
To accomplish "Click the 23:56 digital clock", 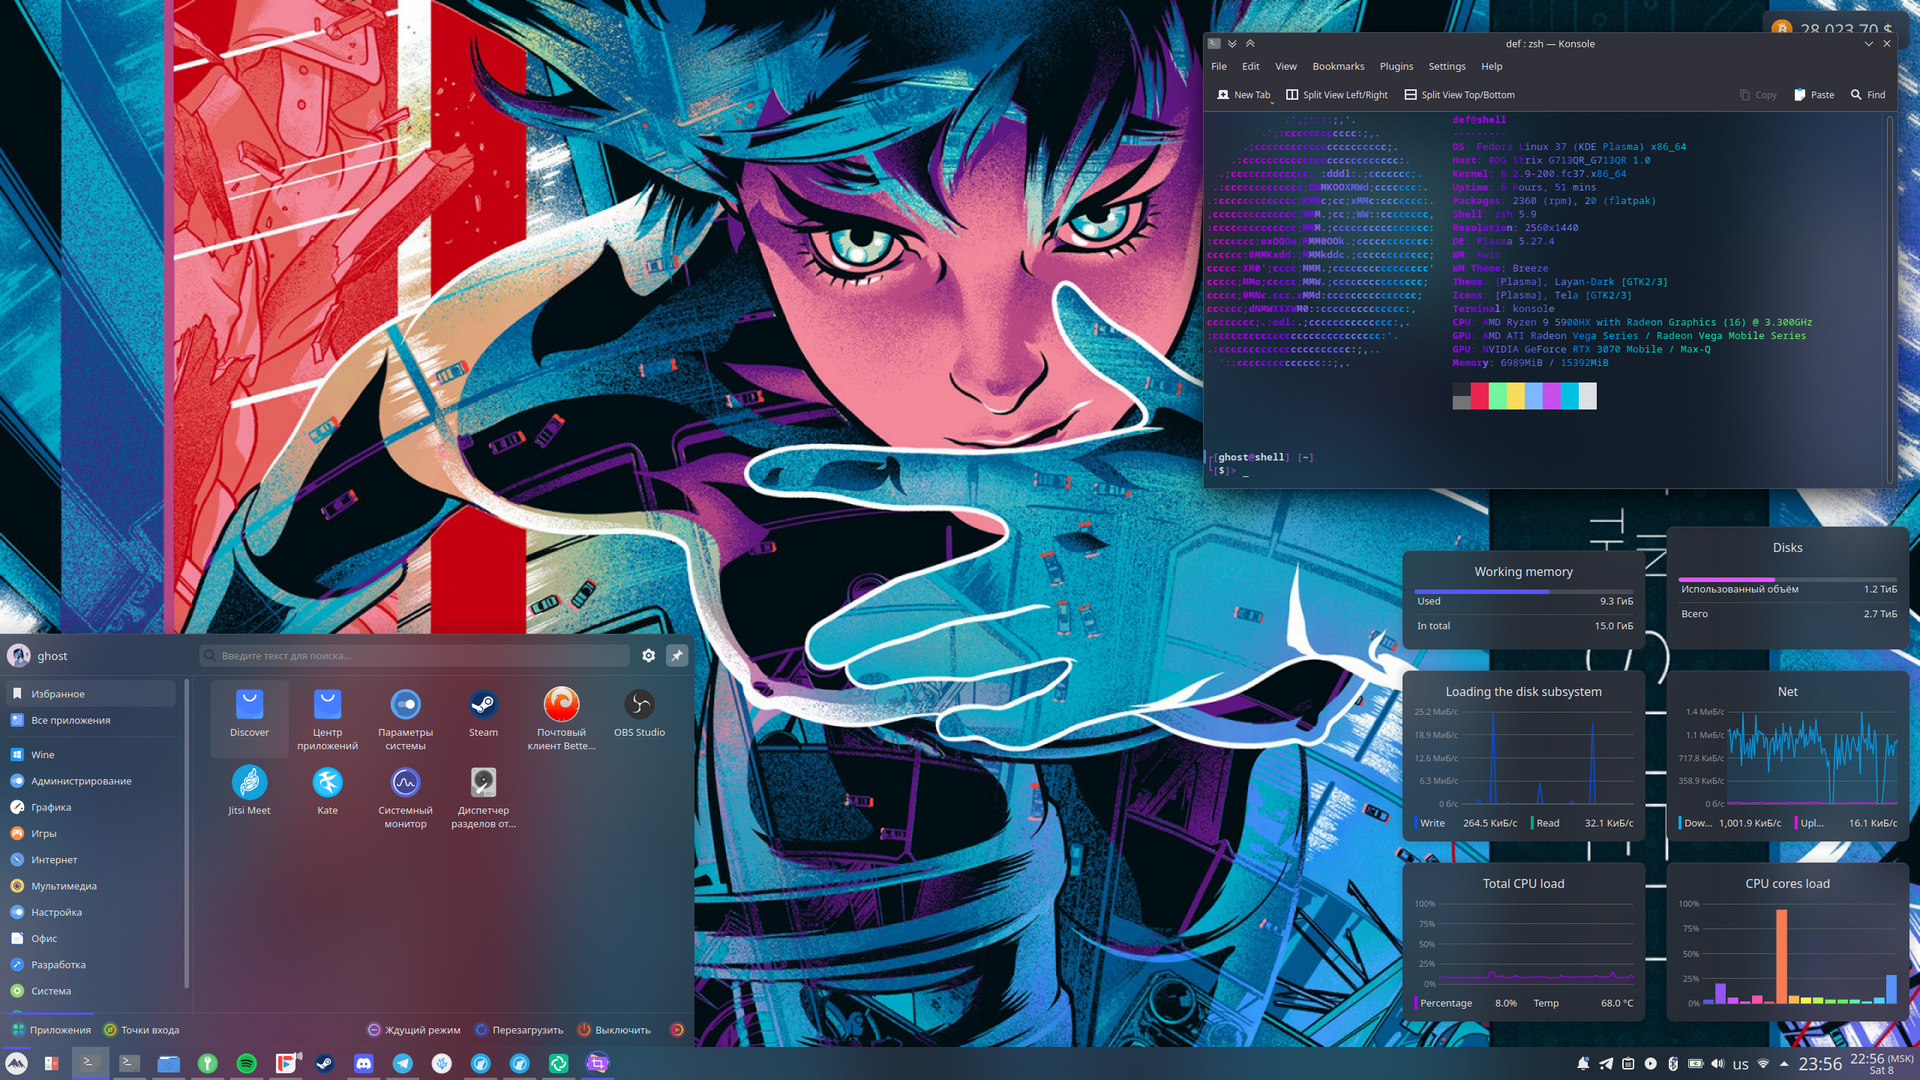I will click(x=1820, y=1064).
